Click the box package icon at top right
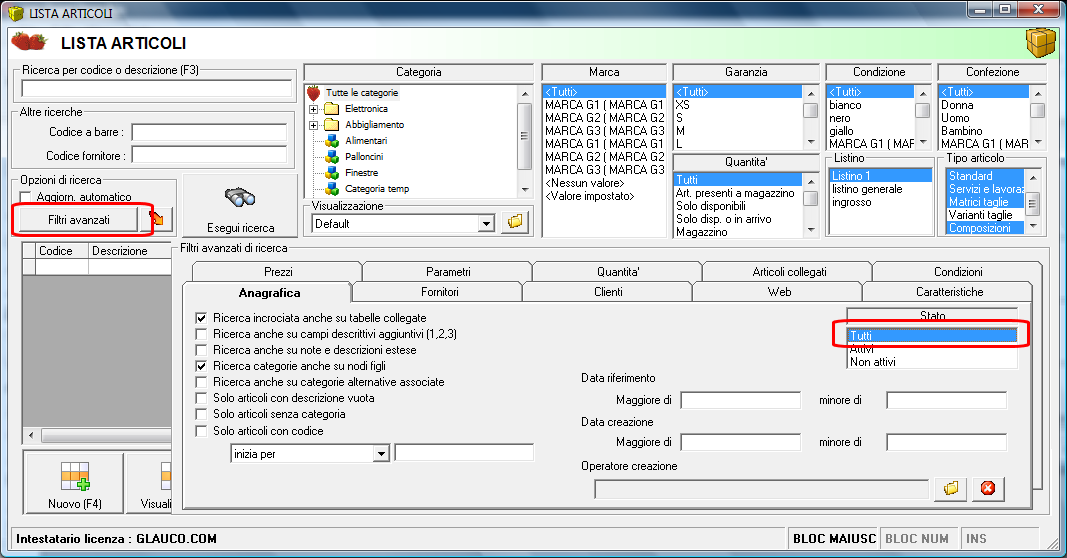This screenshot has width=1067, height=558. [1040, 43]
